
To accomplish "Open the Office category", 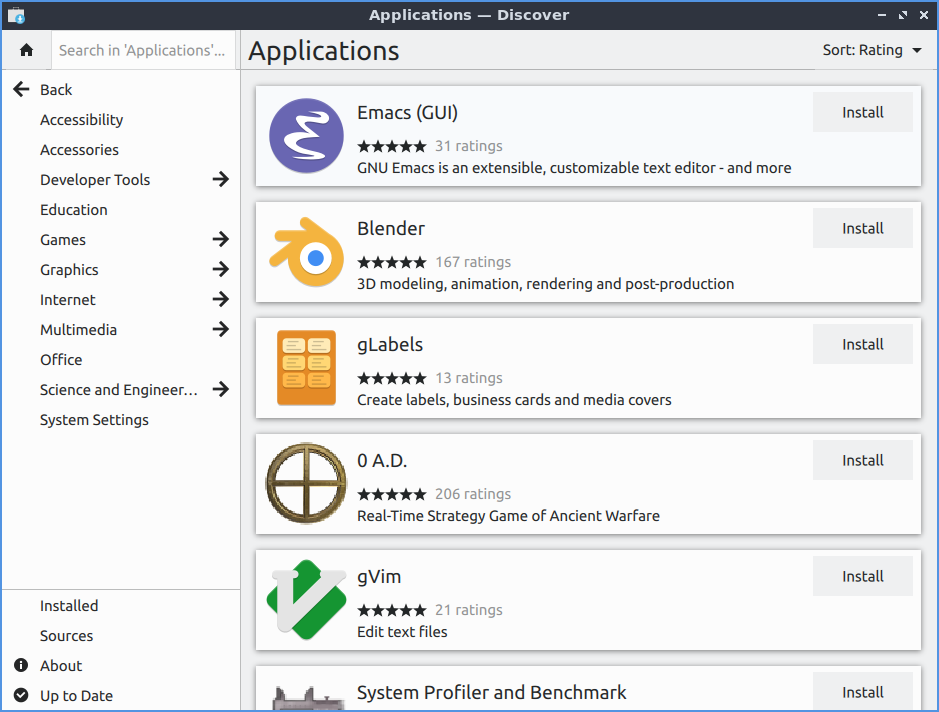I will (61, 360).
